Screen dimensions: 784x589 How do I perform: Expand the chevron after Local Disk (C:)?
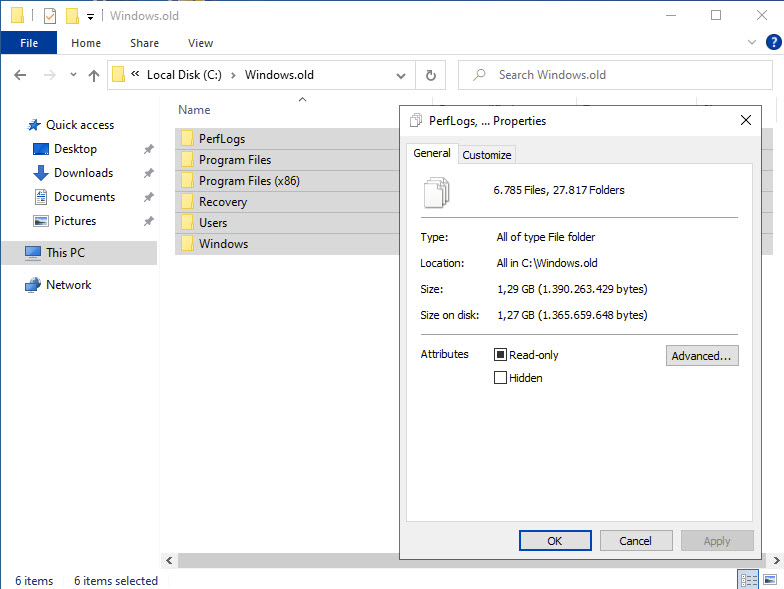233,76
